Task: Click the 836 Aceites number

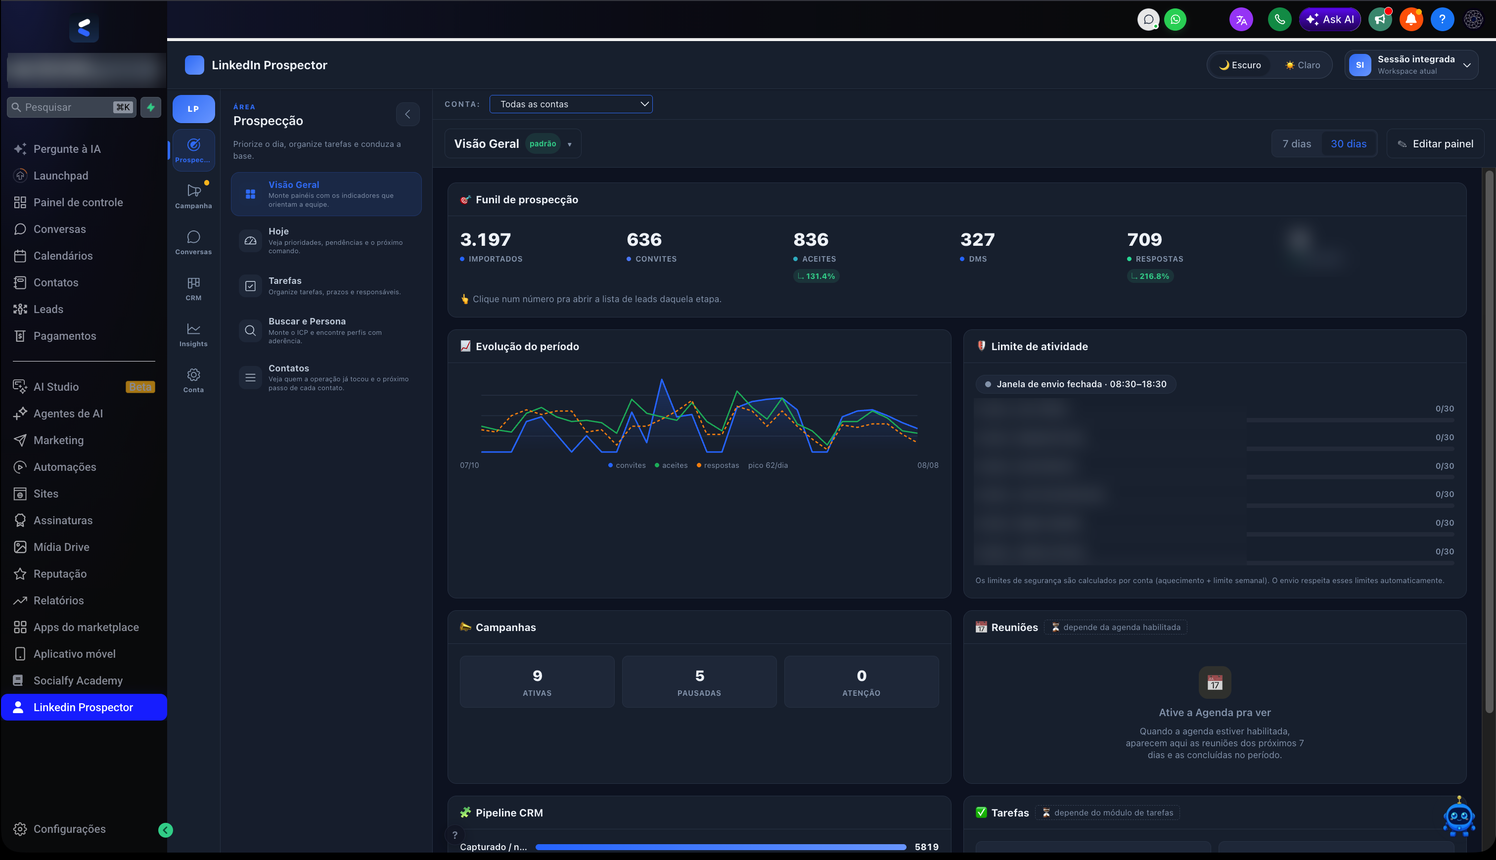Action: tap(811, 240)
